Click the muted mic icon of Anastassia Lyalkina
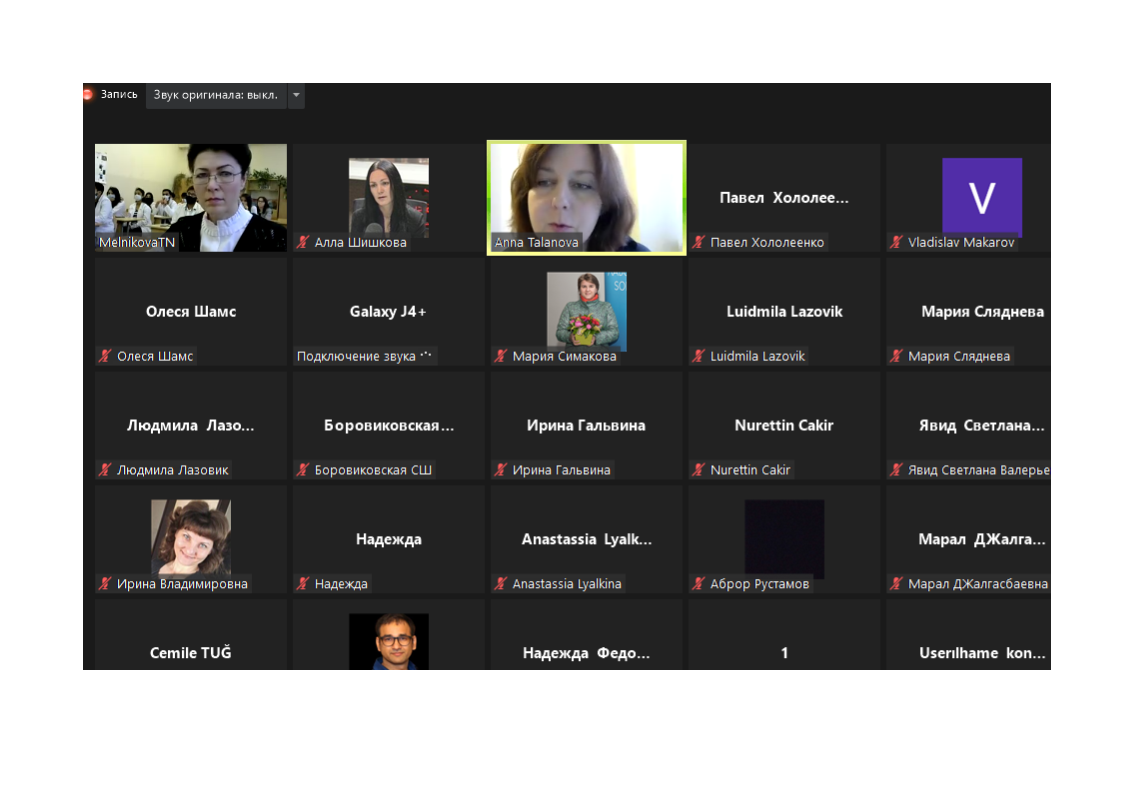1122x793 pixels. pyautogui.click(x=502, y=583)
